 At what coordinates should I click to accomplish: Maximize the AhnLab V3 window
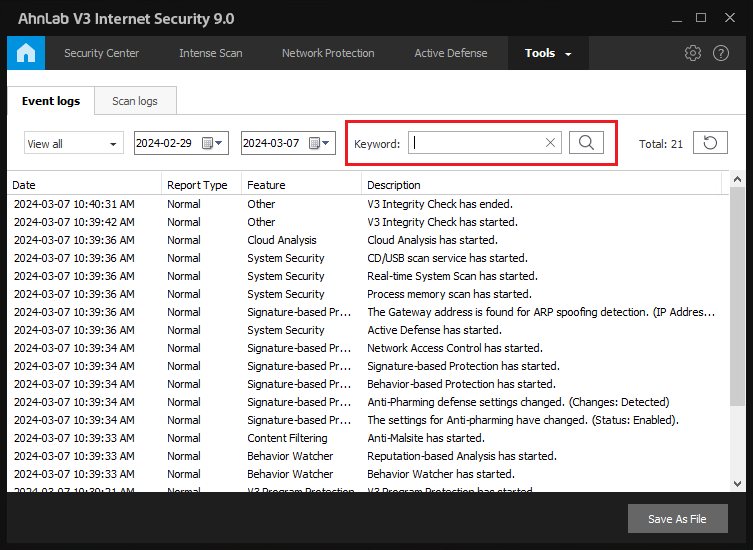click(x=701, y=18)
